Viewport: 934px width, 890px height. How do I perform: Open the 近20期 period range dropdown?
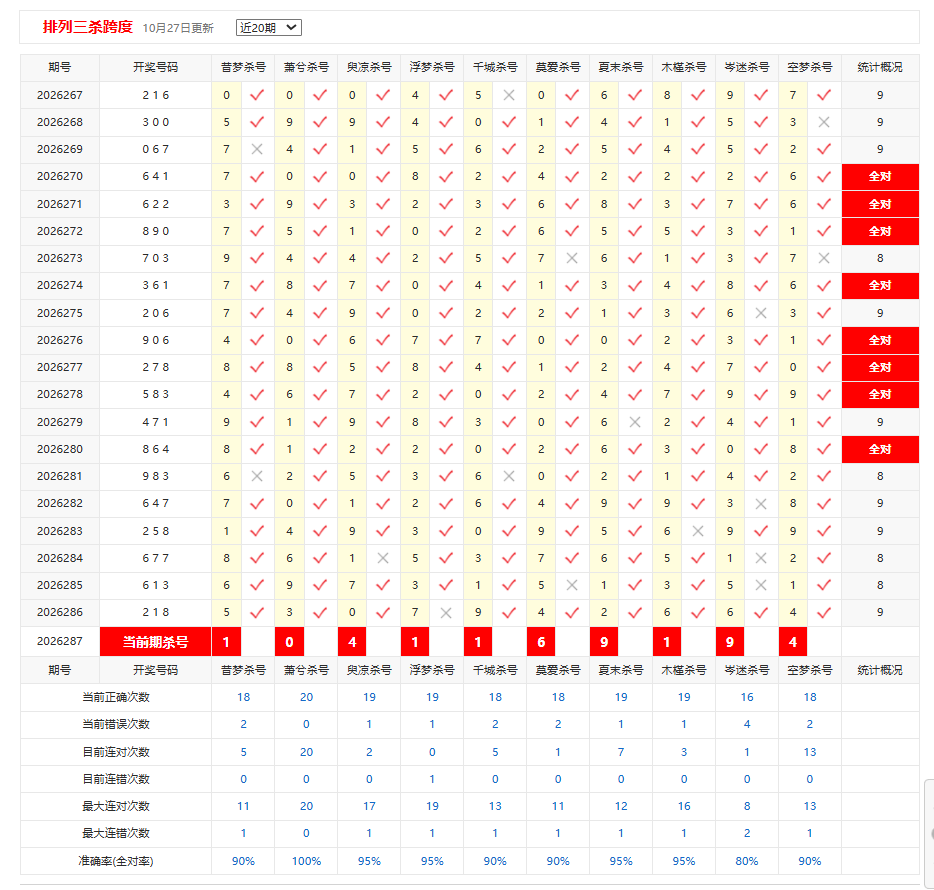pos(269,27)
